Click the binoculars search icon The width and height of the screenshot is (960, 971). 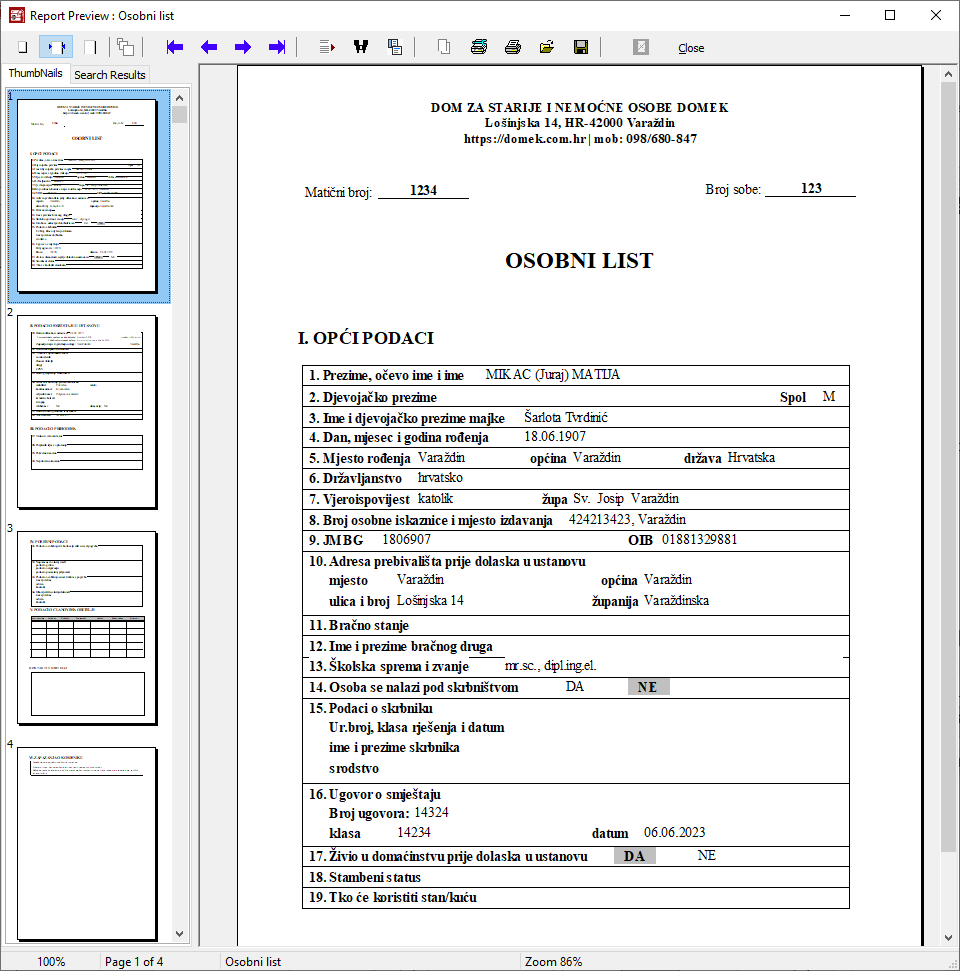coord(360,47)
